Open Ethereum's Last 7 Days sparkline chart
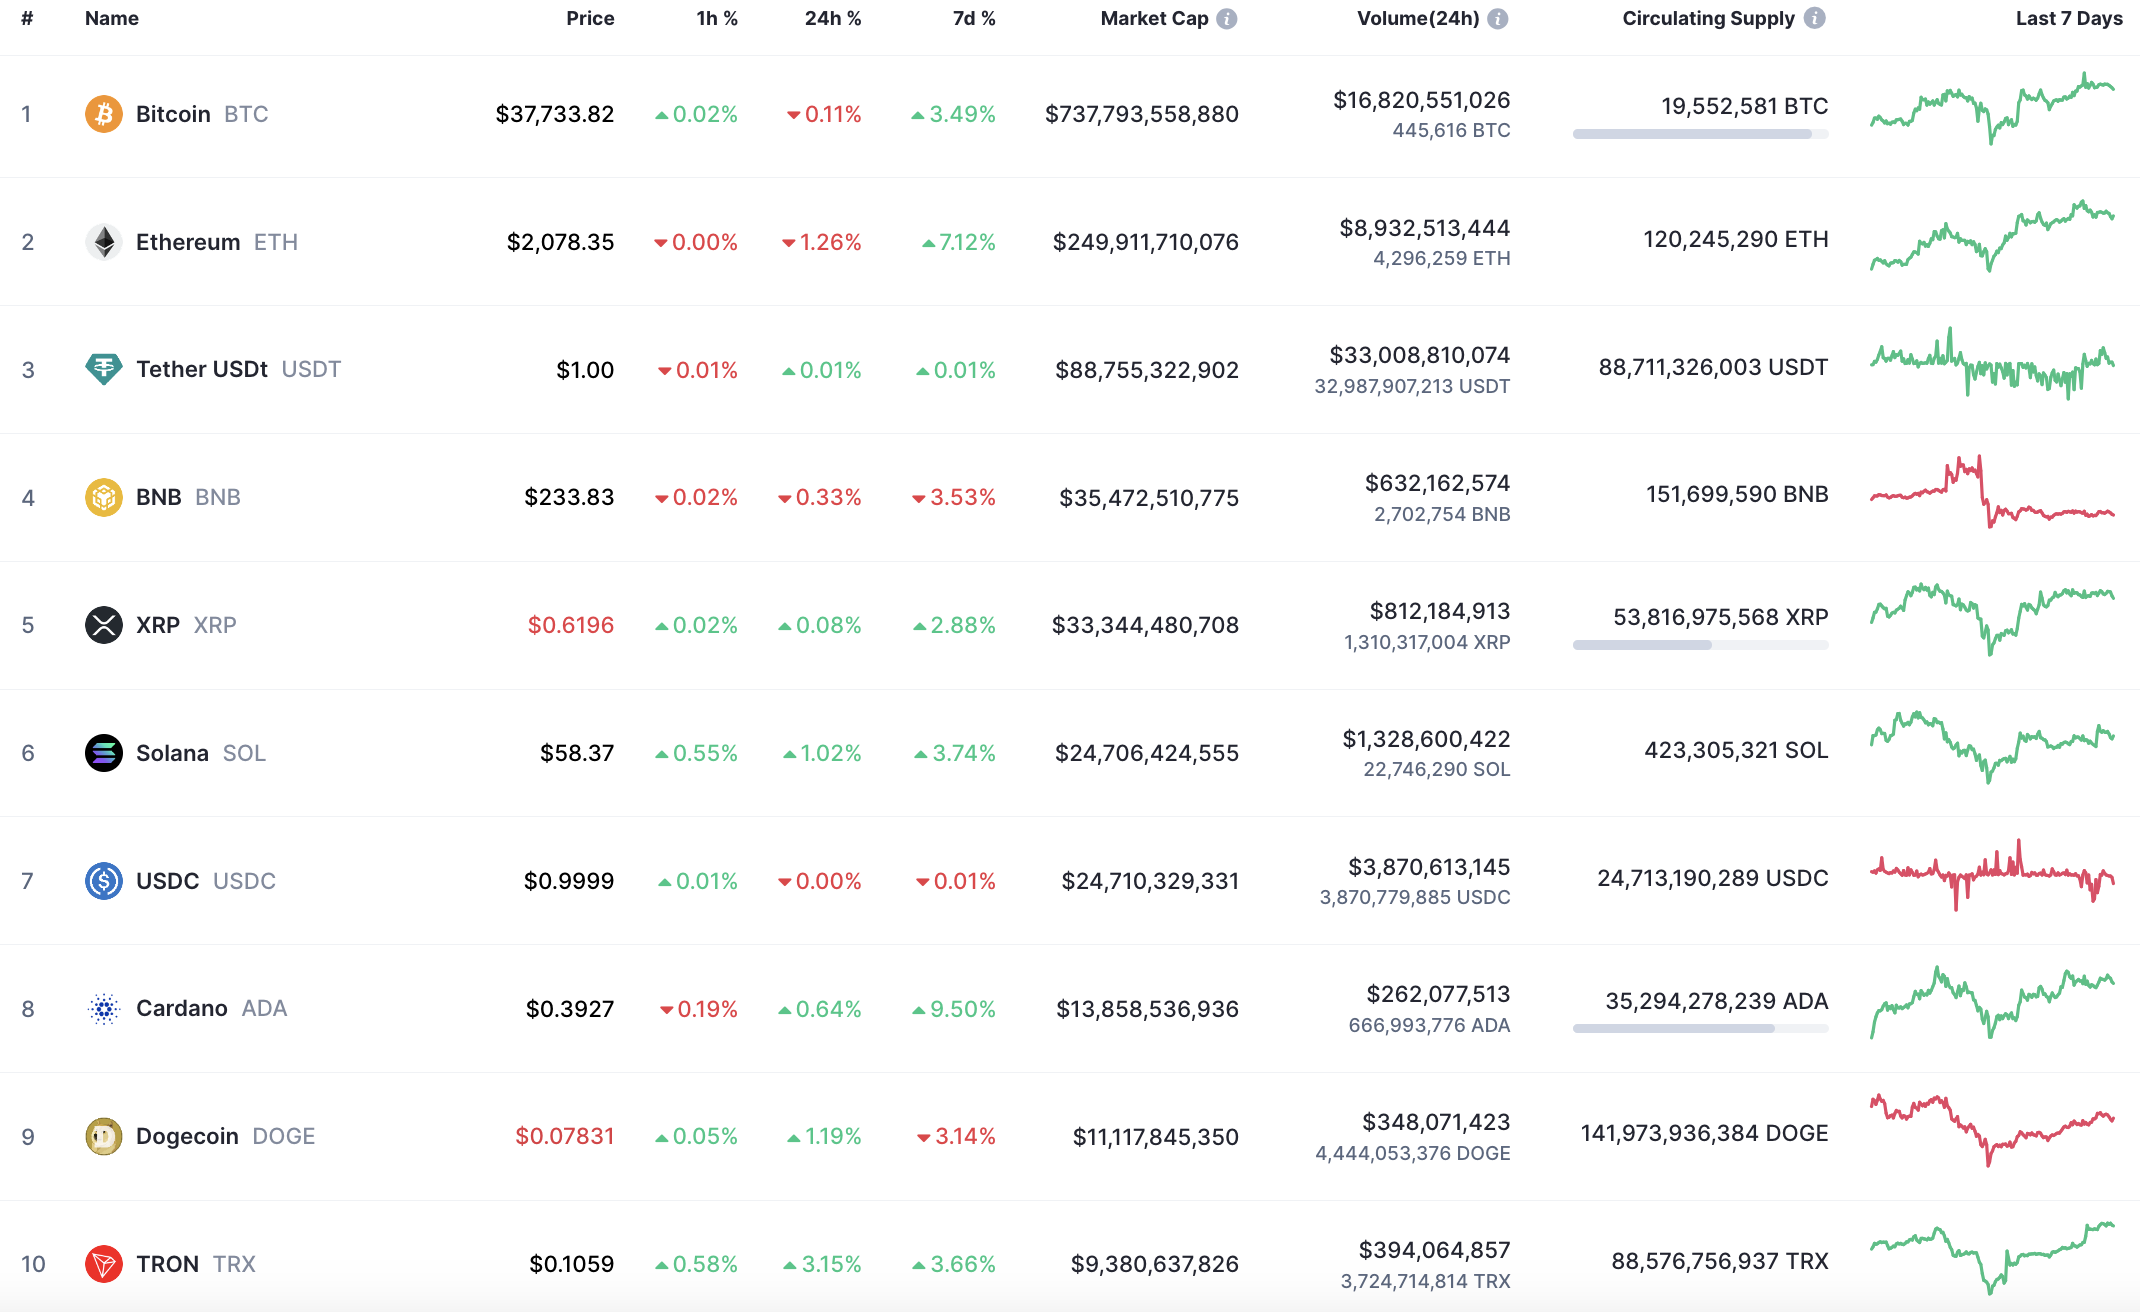Screen dimensions: 2140x1312 1992,238
